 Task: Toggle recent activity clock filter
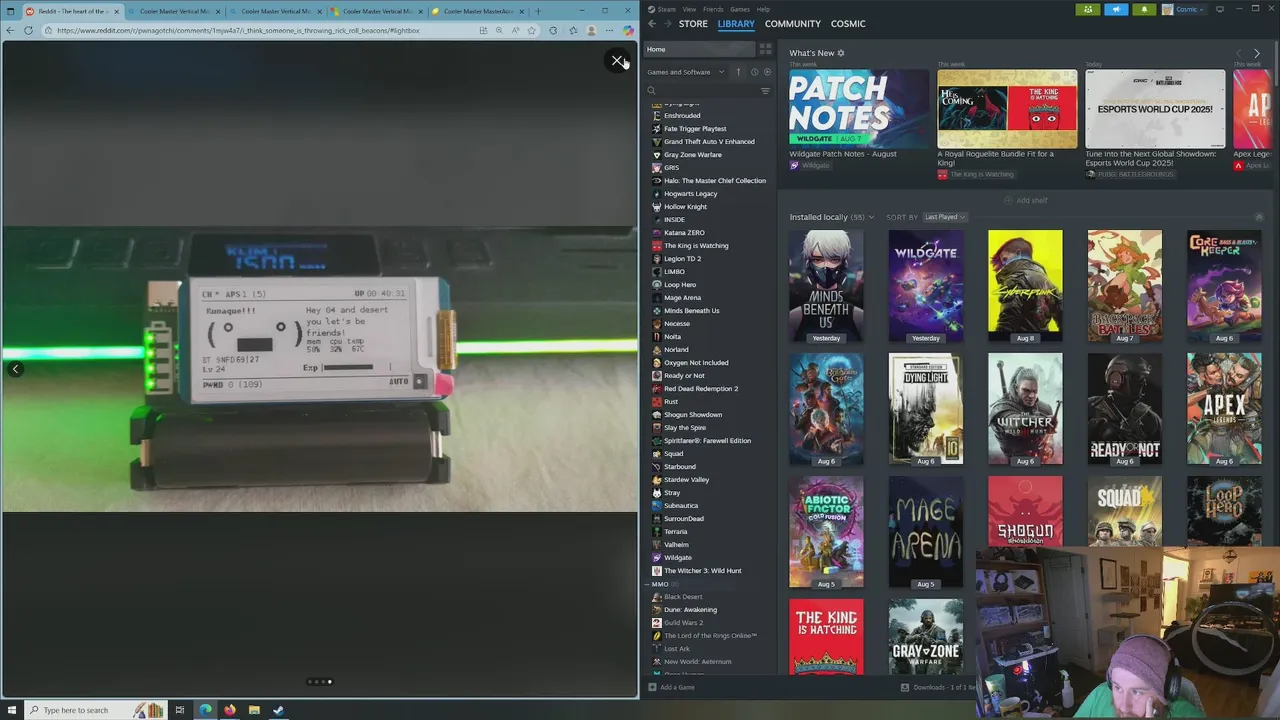(754, 72)
